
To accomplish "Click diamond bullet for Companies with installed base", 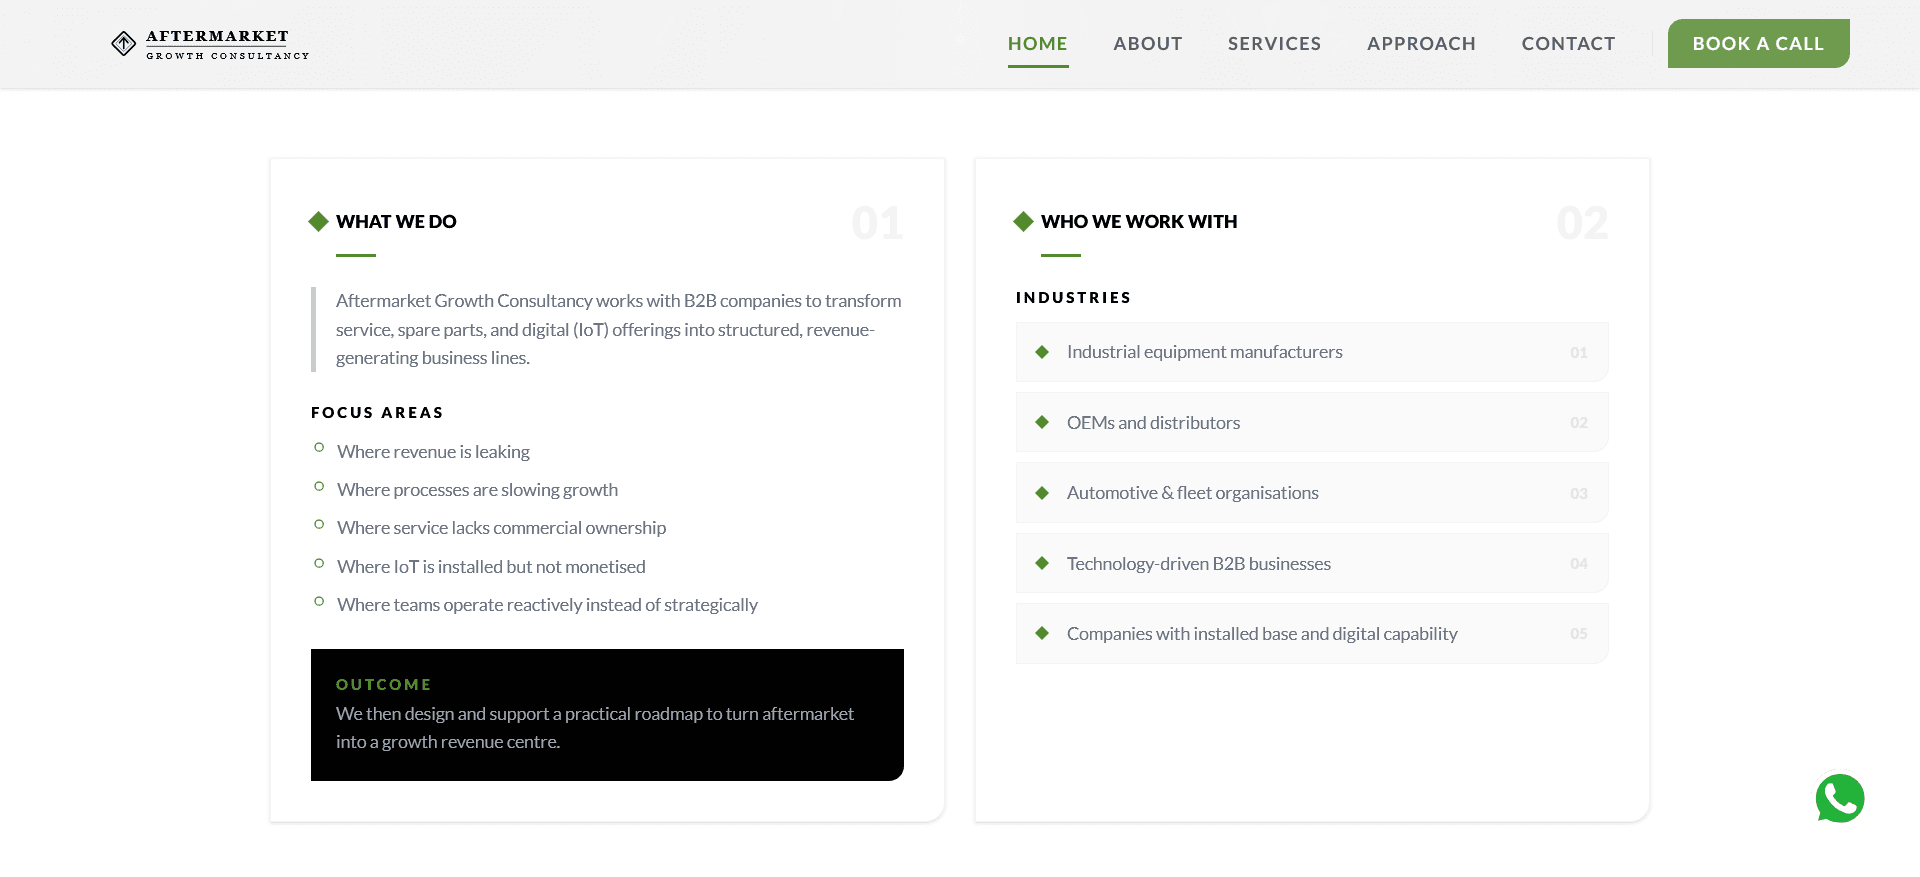I will coord(1042,633).
